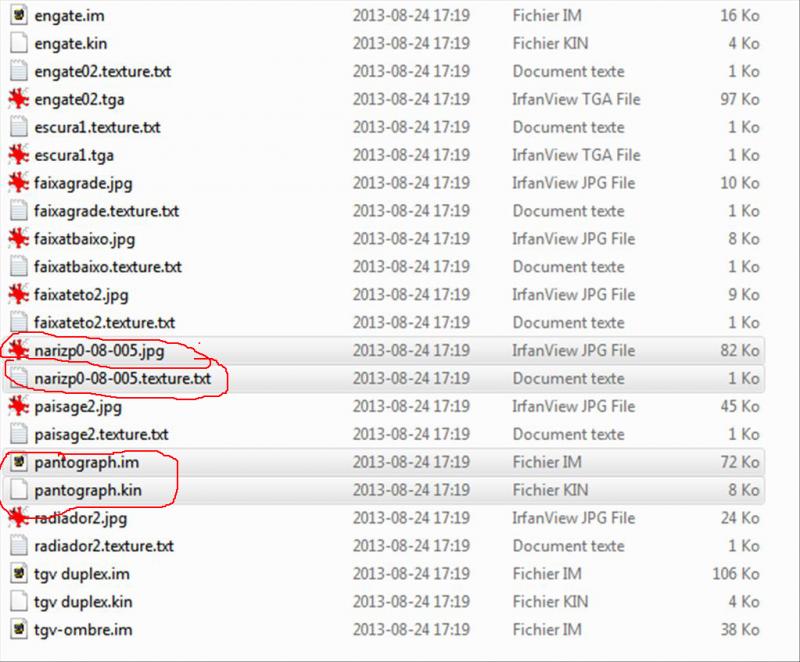800x662 pixels.
Task: Click the 24 Ko size of radiador2.jpg
Action: pos(740,518)
